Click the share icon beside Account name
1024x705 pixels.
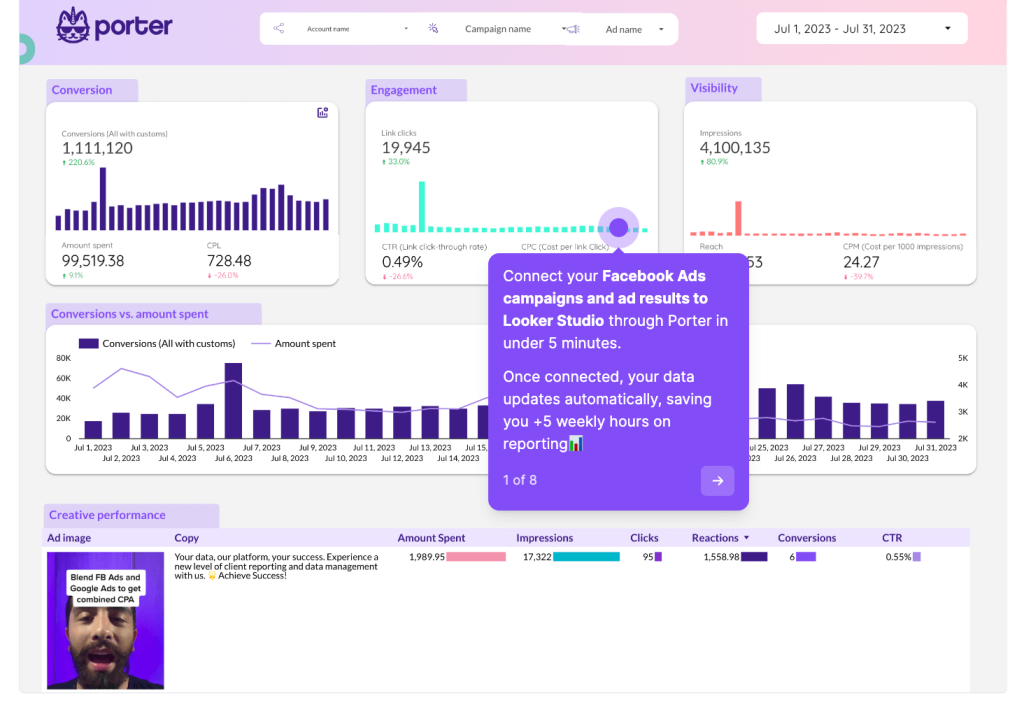click(x=278, y=28)
